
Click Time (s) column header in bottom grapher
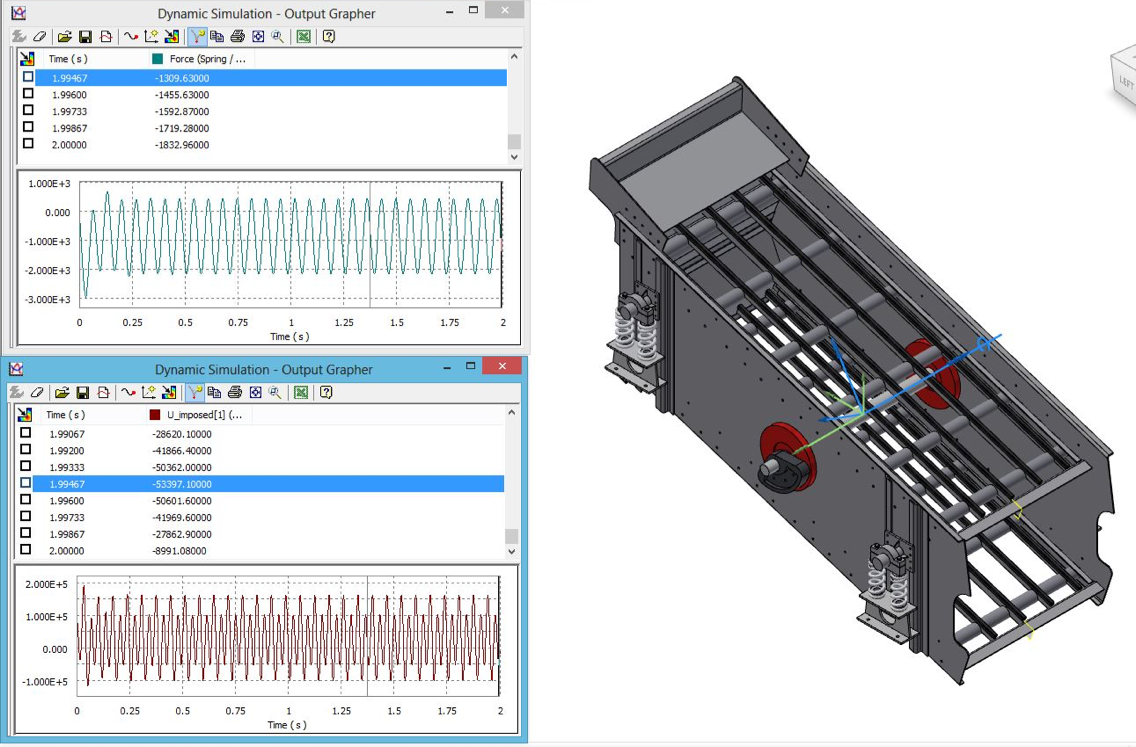[x=66, y=415]
